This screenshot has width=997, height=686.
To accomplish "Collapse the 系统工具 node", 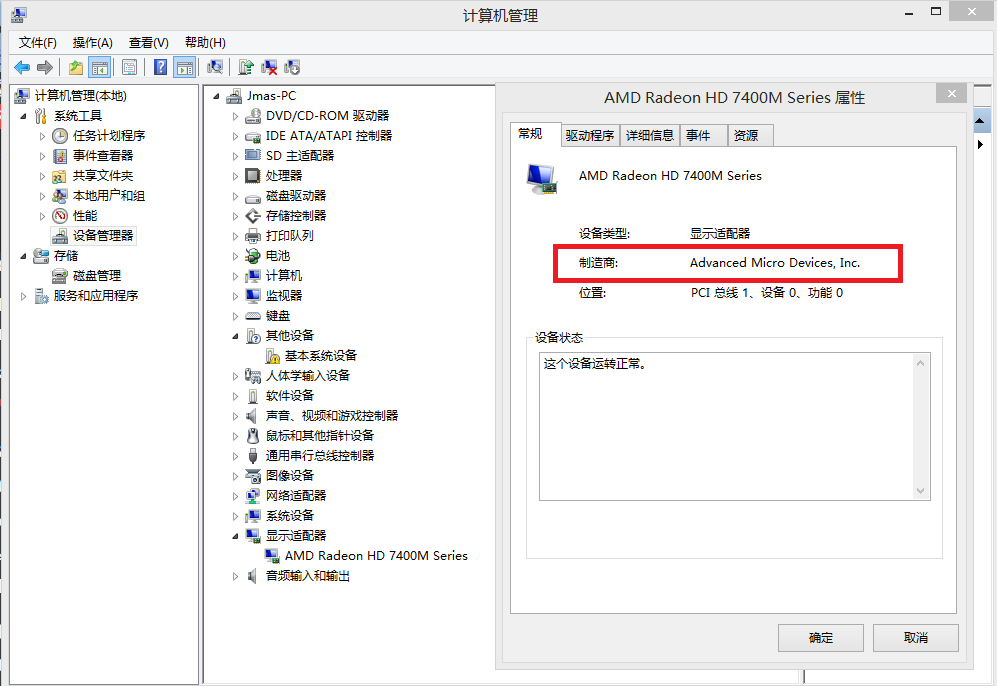I will coord(24,116).
